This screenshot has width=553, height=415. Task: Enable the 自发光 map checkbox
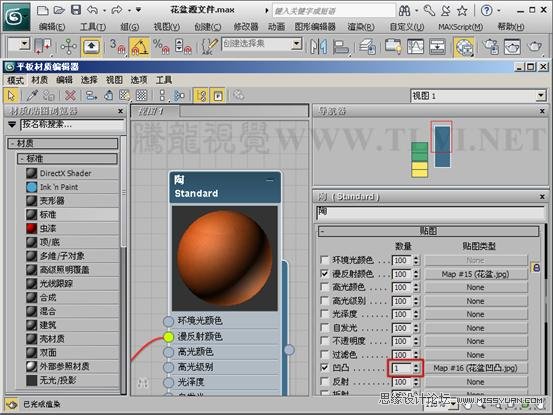[x=324, y=328]
